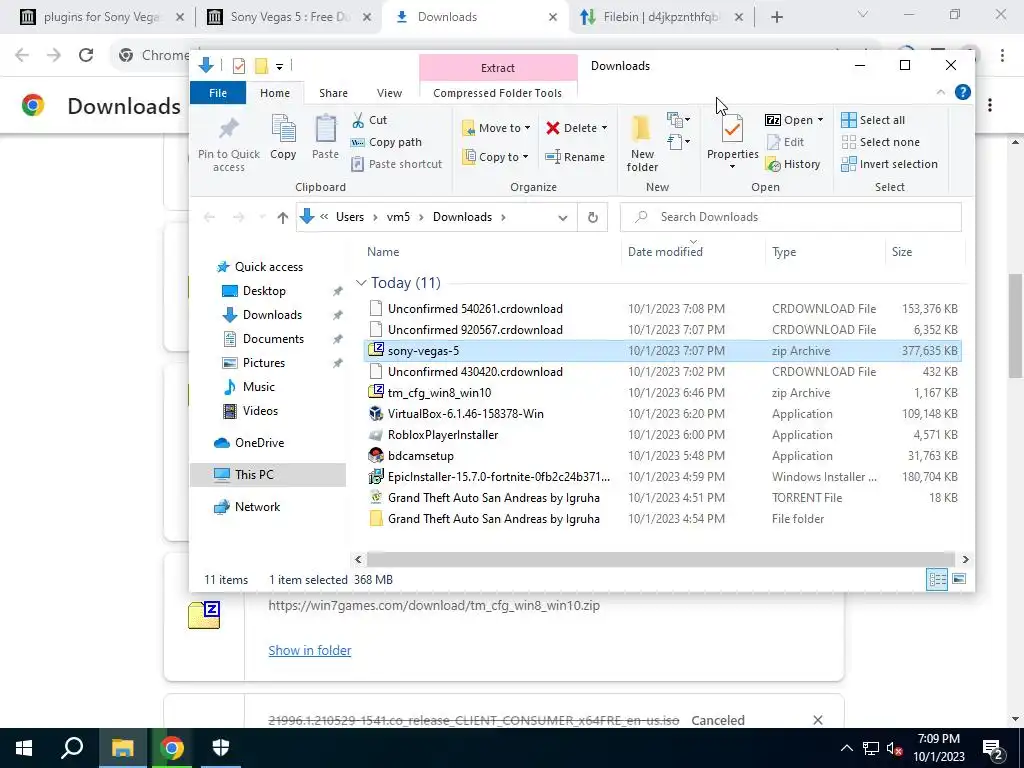The image size is (1024, 768).
Task: Open the 7-Zip Open dropdown arrow
Action: pyautogui.click(x=820, y=120)
